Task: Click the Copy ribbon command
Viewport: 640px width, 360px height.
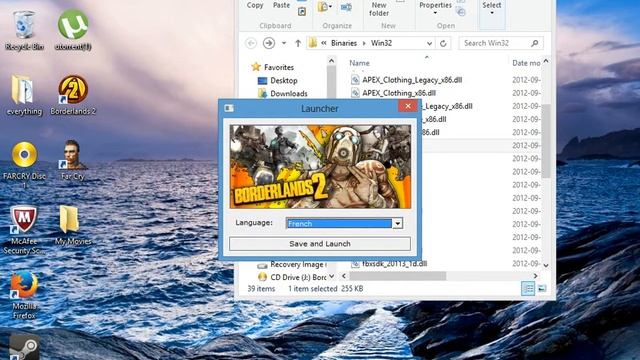Action: 255,5
